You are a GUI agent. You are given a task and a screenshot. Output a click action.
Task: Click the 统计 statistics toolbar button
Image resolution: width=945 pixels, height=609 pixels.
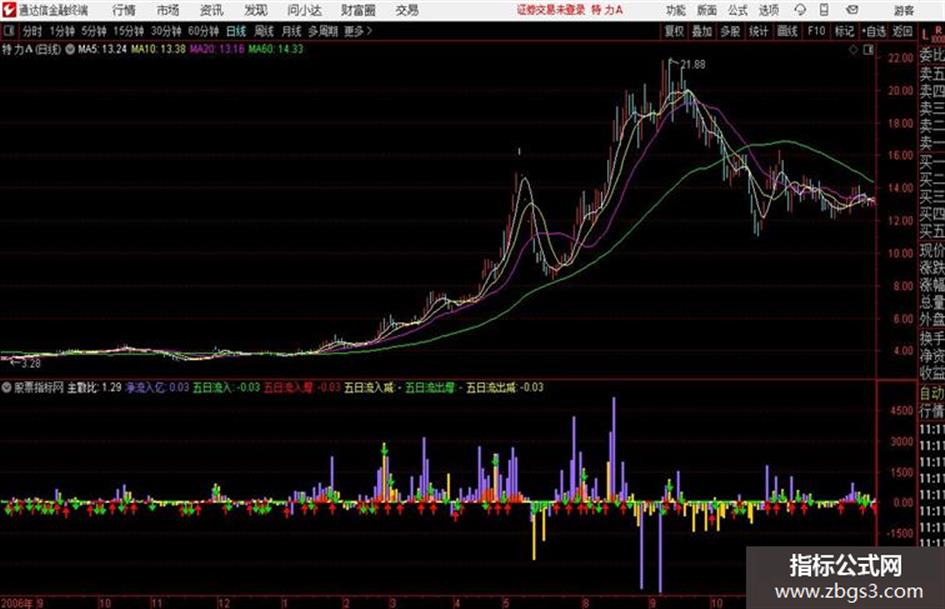[x=759, y=31]
